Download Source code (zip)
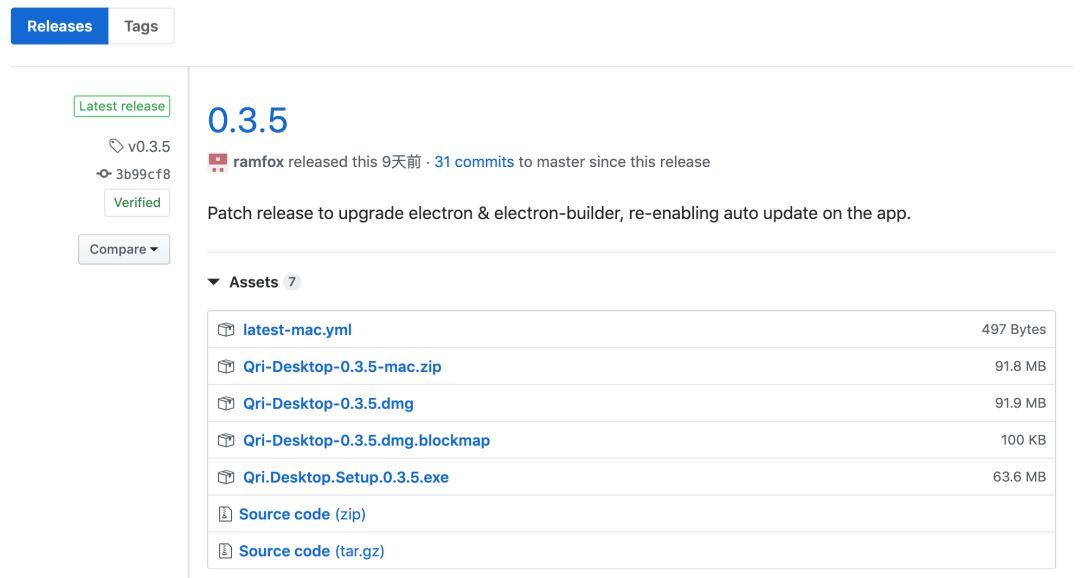Viewport: 1080px width, 578px height. click(x=302, y=514)
